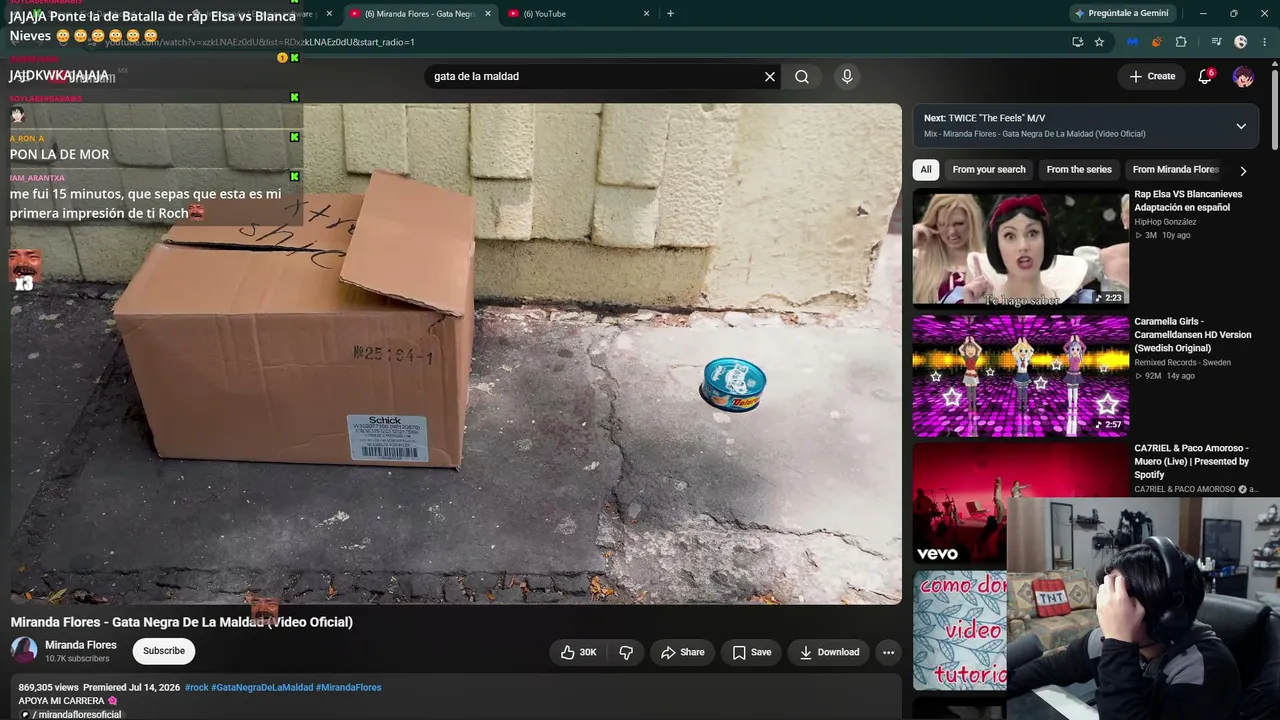Viewport: 1280px width, 720px height.
Task: Open a new browser tab
Action: (670, 13)
